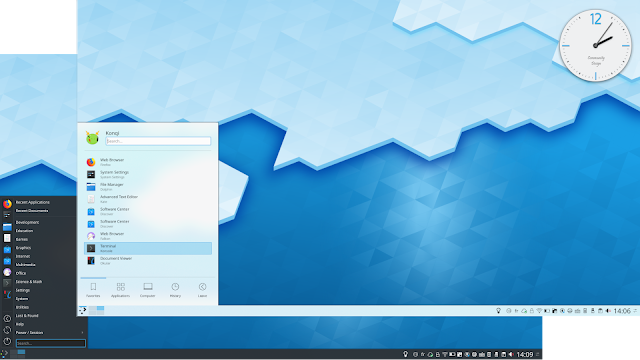The width and height of the screenshot is (640, 360).
Task: Click Dolphin folder icon in dark sidebar
Action: [7, 227]
